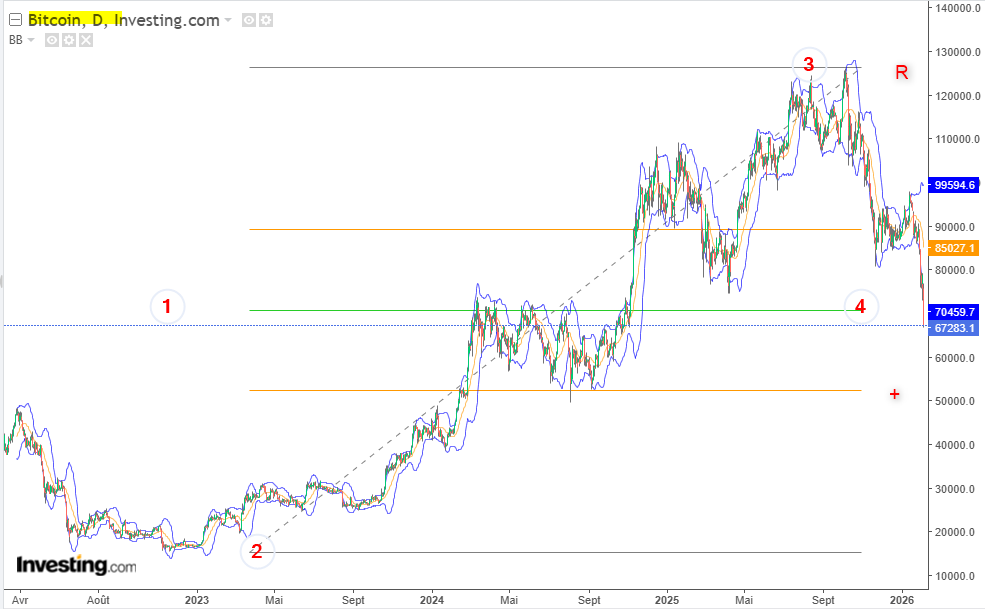Click the 60000.0 price axis value

[955, 358]
